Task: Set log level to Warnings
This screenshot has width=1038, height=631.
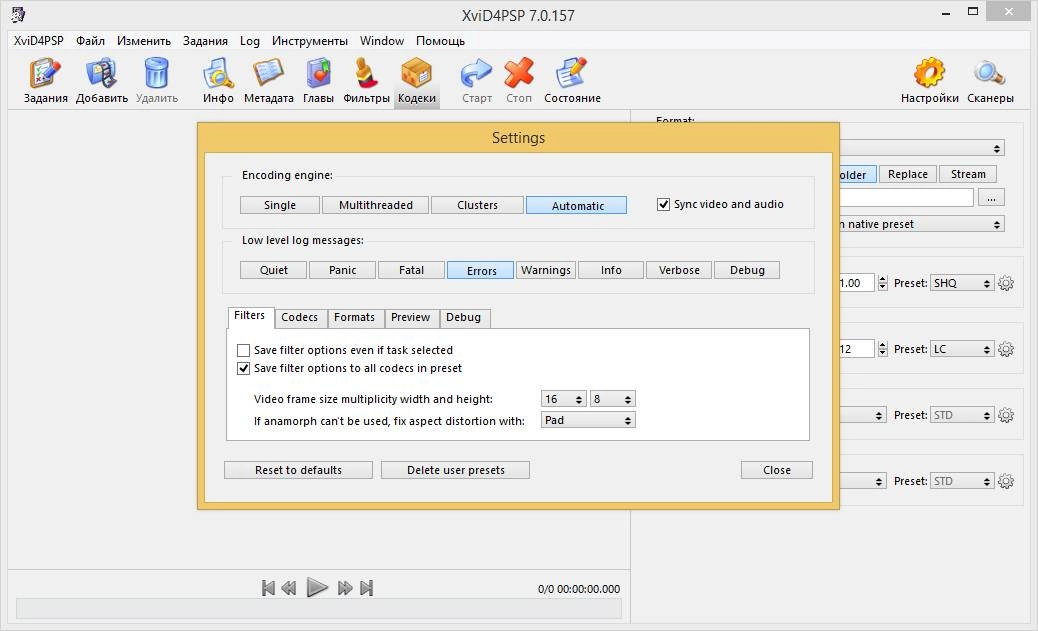Action: (545, 270)
